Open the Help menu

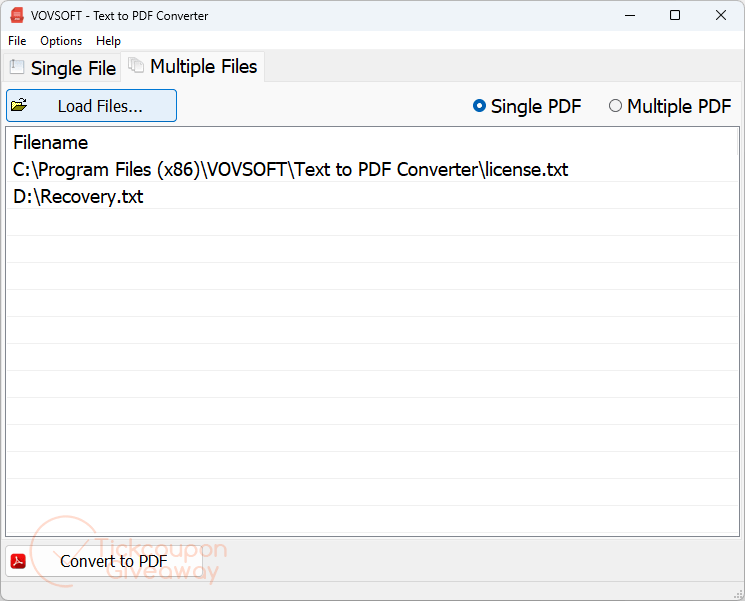(x=108, y=41)
